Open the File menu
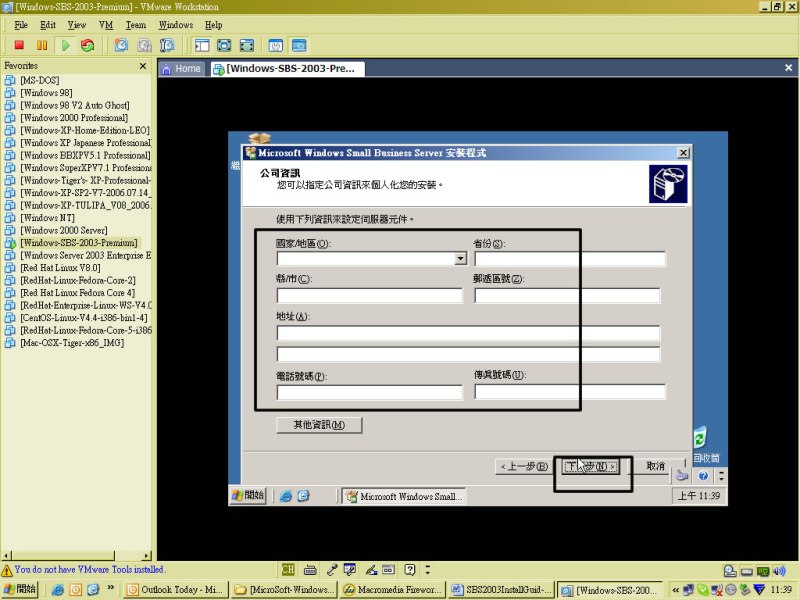The height and width of the screenshot is (600, 800). [21, 25]
